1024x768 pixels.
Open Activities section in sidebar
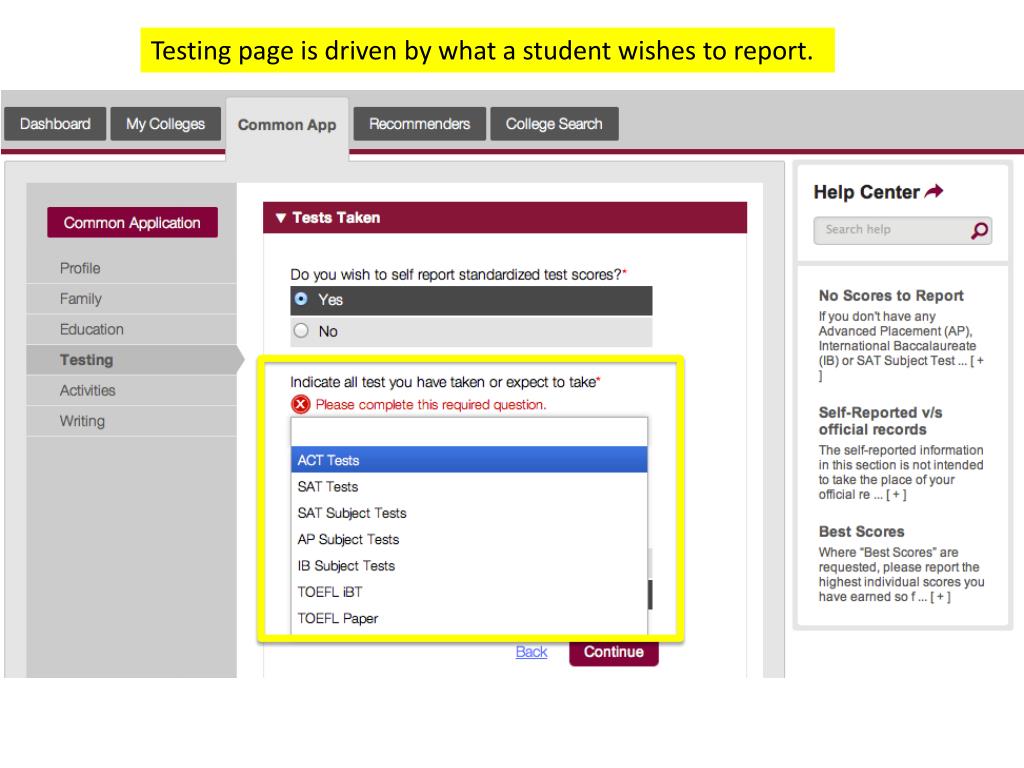click(x=132, y=391)
